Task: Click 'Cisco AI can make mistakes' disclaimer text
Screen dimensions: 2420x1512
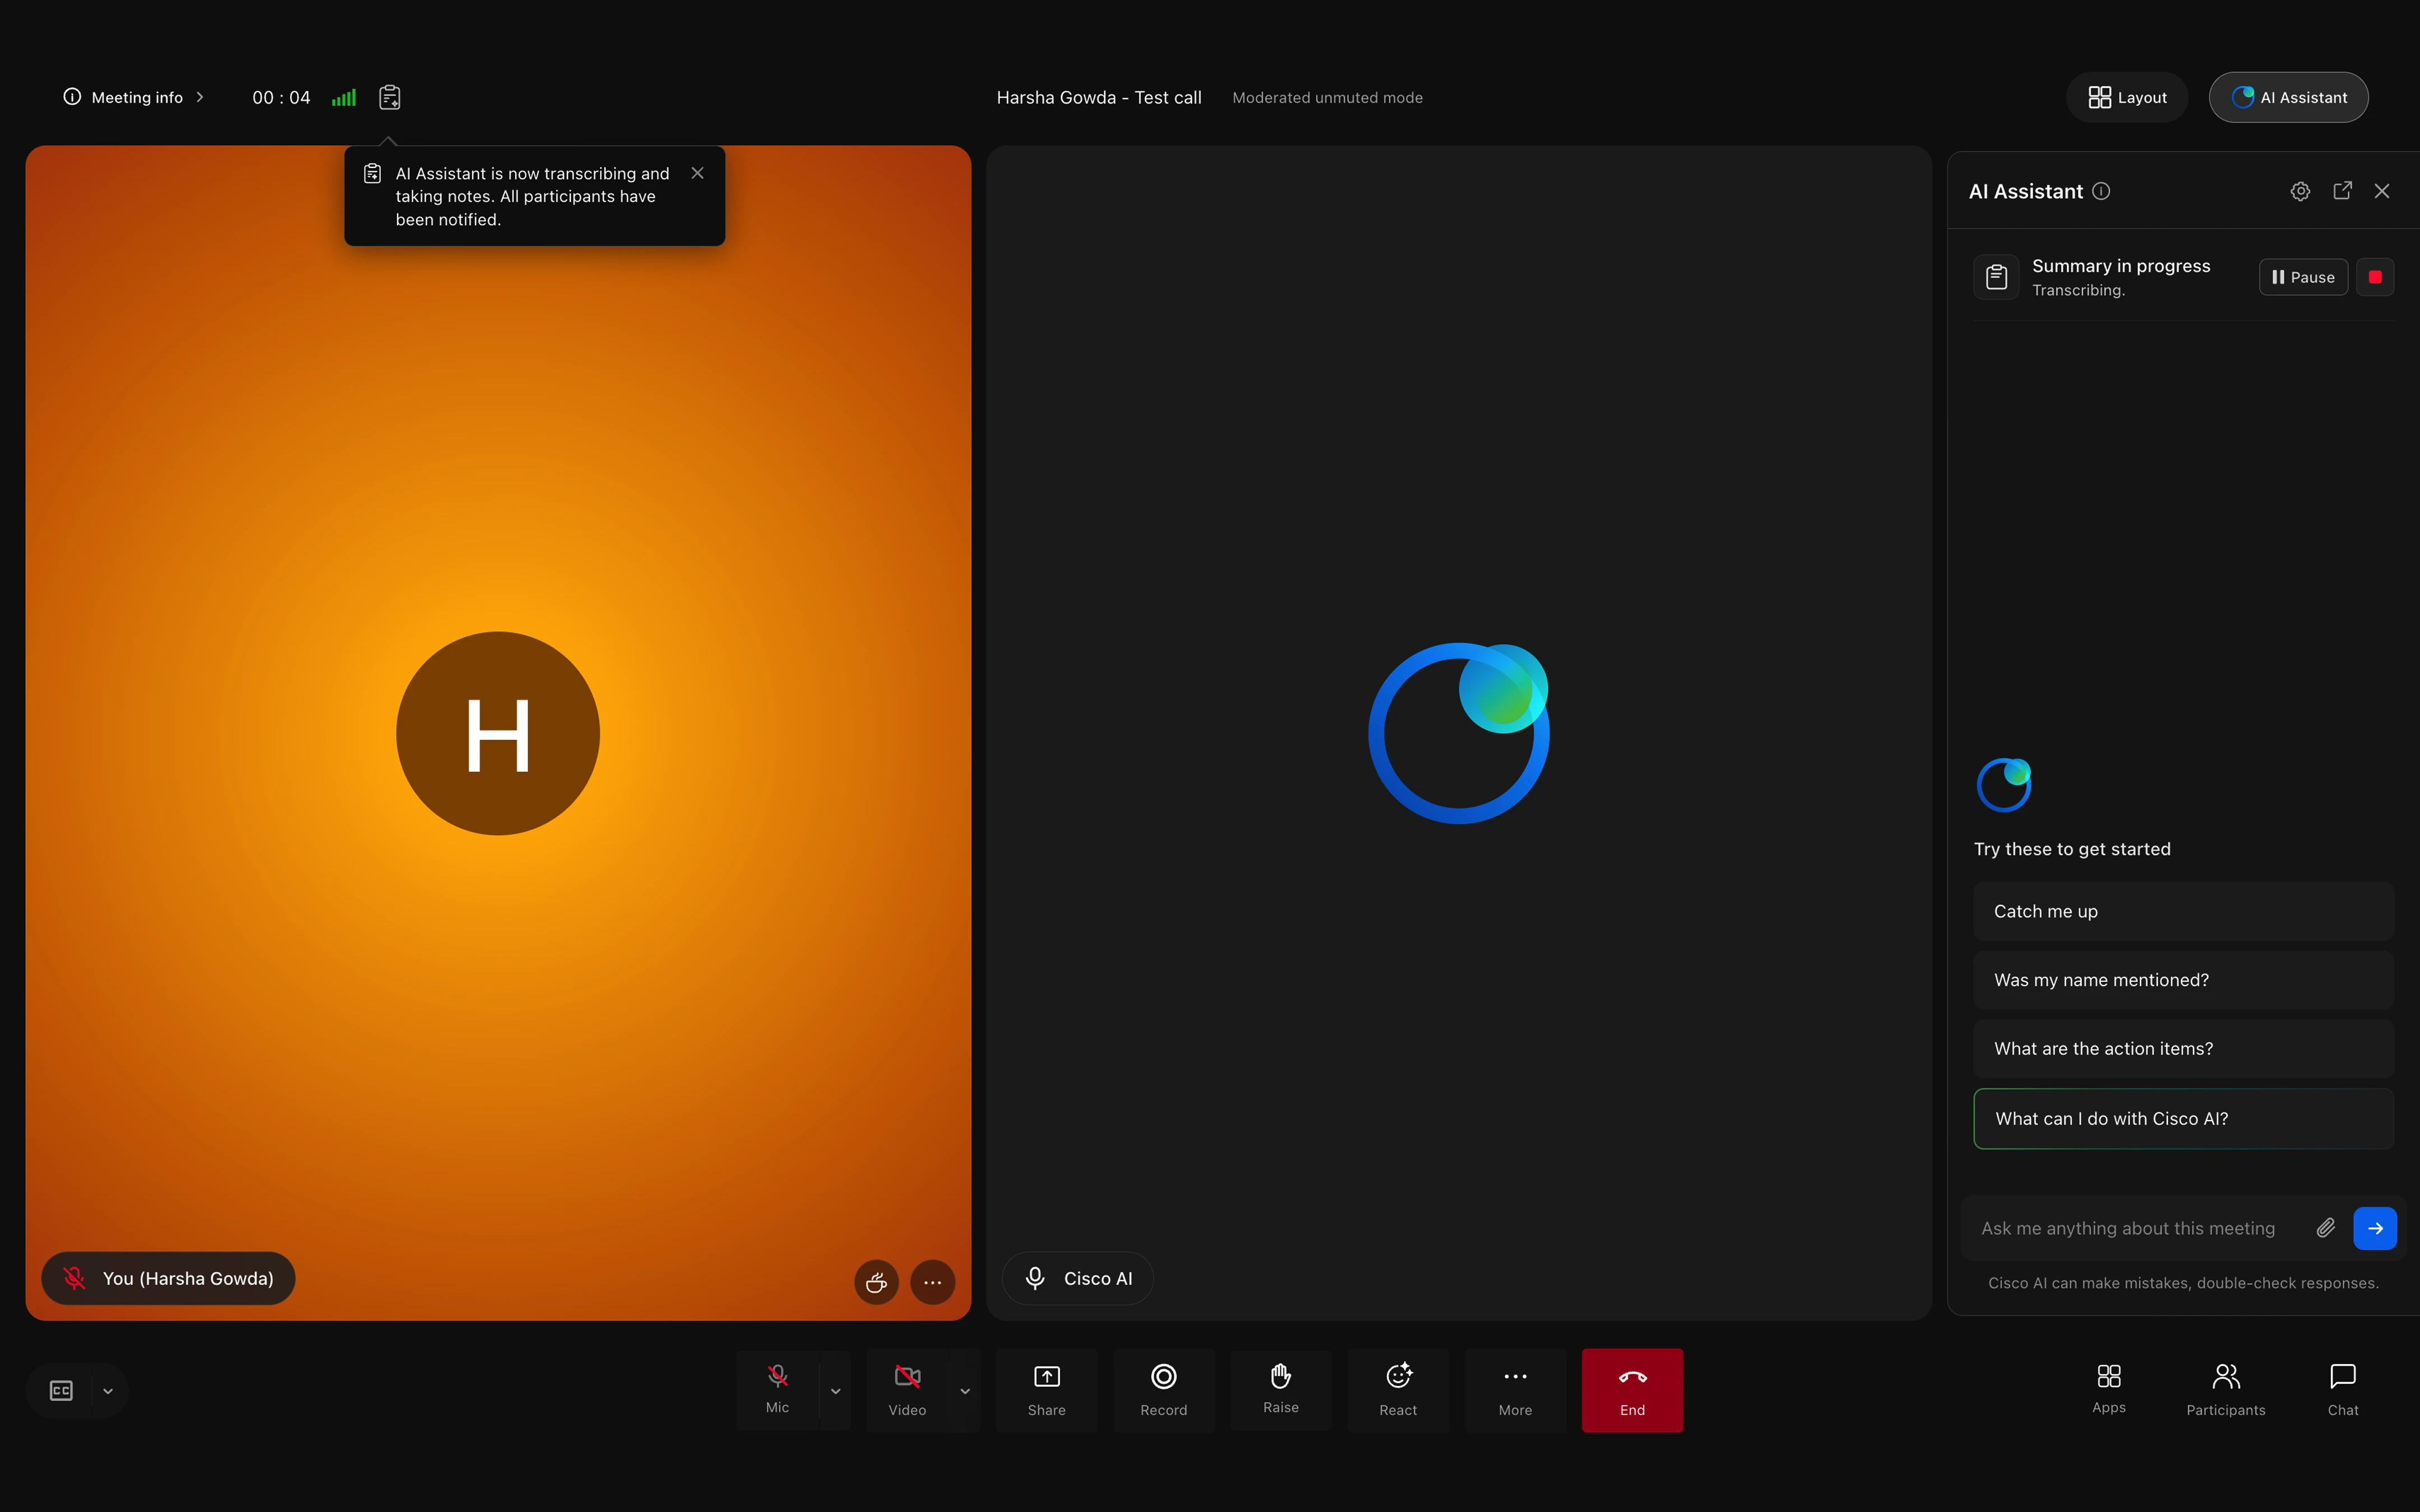Action: click(2183, 1283)
